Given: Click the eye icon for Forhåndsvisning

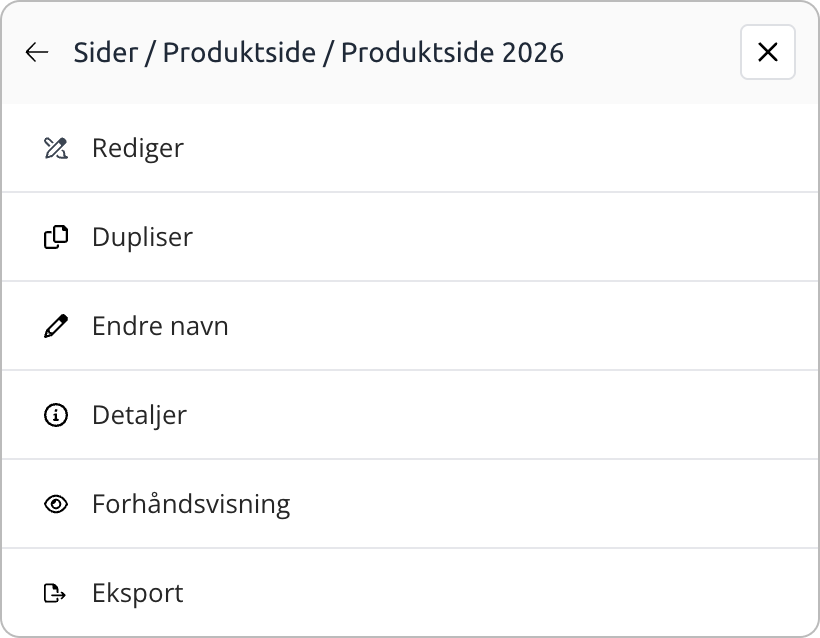Looking at the screenshot, I should pos(56,504).
